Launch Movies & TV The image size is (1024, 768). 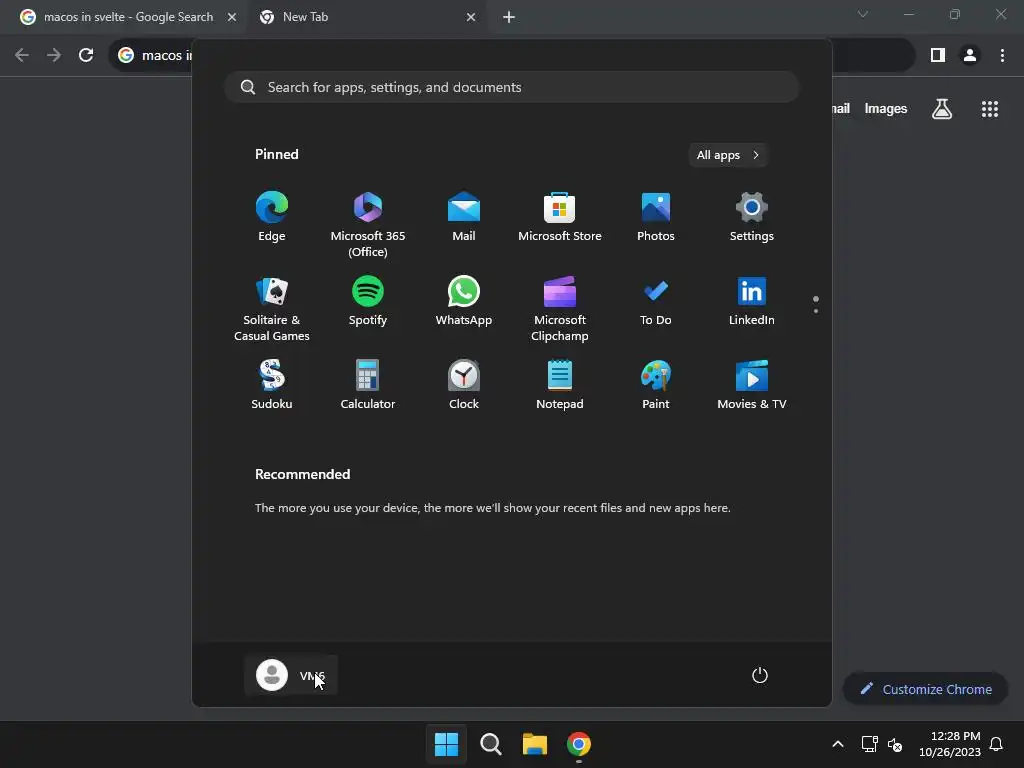(x=752, y=385)
